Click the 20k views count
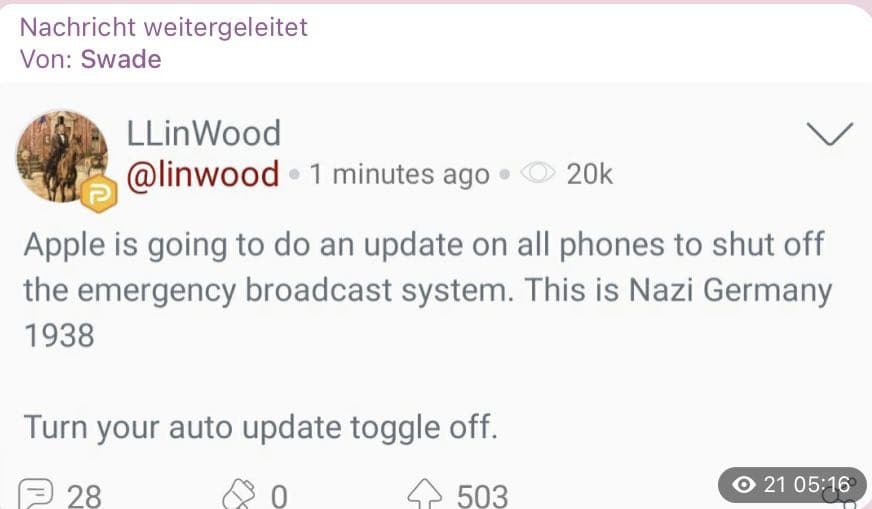The width and height of the screenshot is (872, 509). [589, 174]
